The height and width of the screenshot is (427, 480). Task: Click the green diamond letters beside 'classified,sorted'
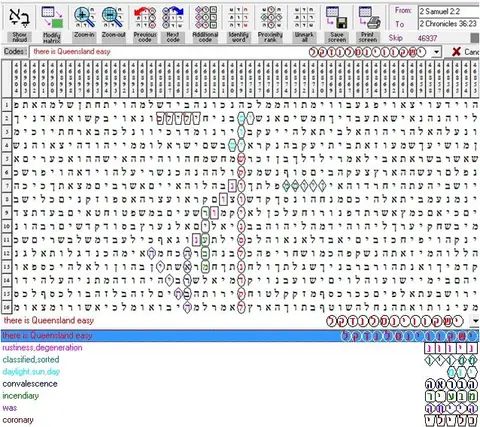coord(451,360)
